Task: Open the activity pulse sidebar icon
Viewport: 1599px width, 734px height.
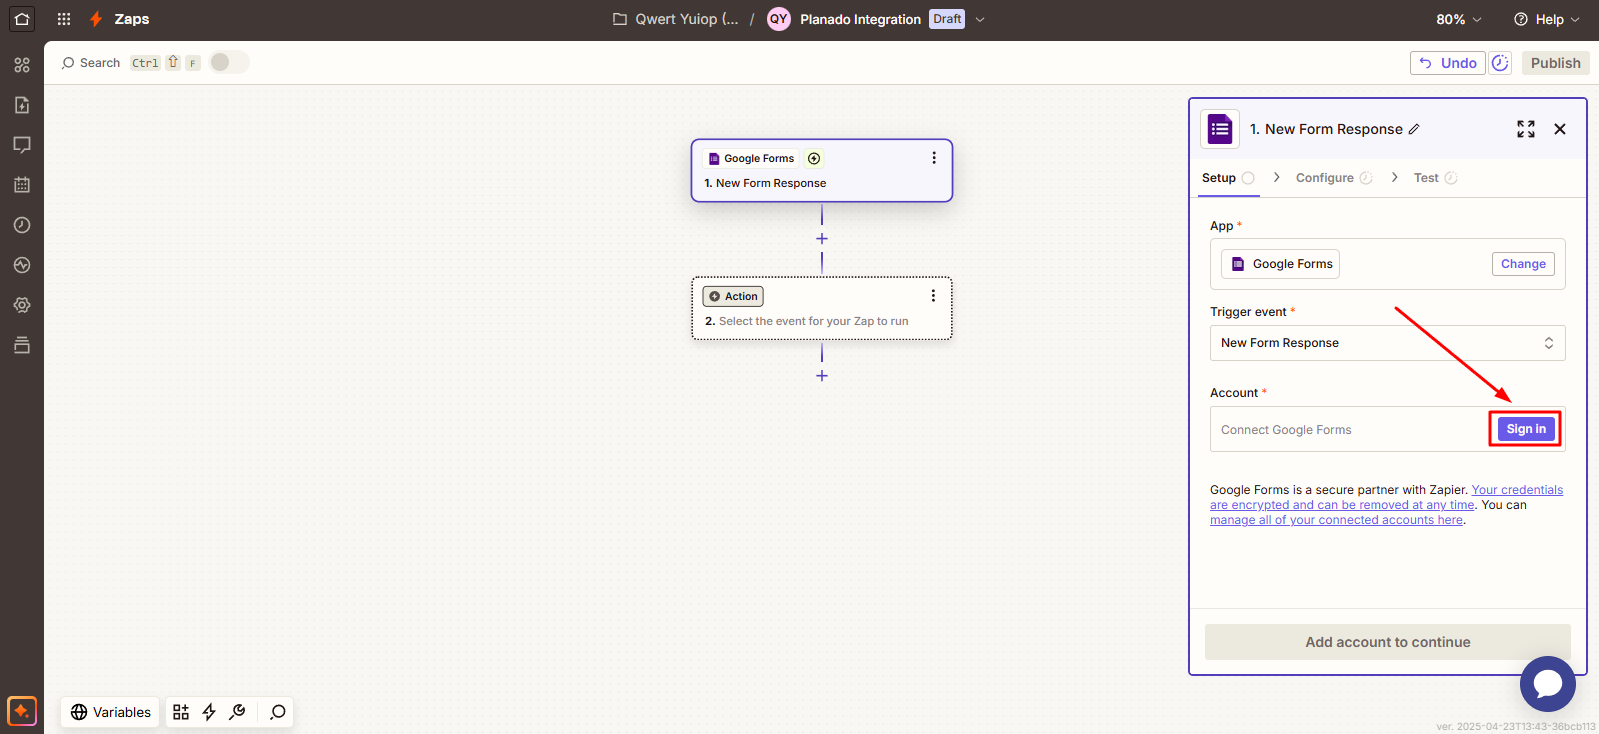Action: click(22, 265)
